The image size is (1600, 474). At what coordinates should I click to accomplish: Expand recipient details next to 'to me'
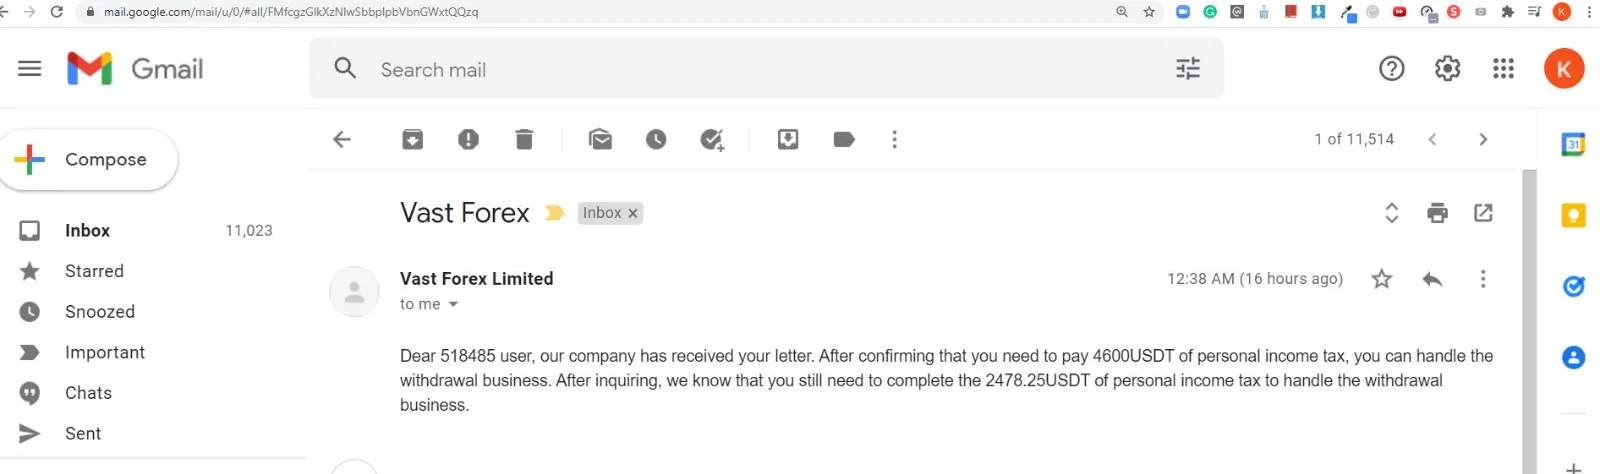[453, 305]
